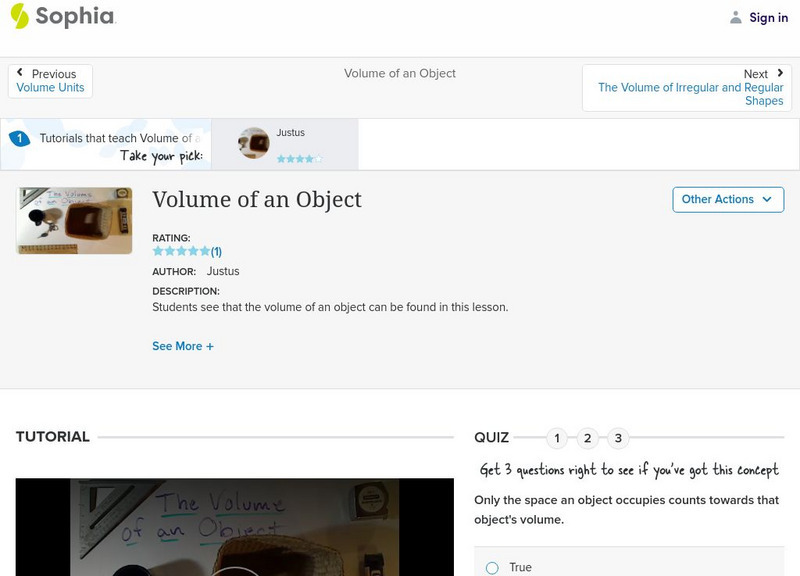Open the Other Actions dropdown
The image size is (800, 576).
click(x=726, y=199)
